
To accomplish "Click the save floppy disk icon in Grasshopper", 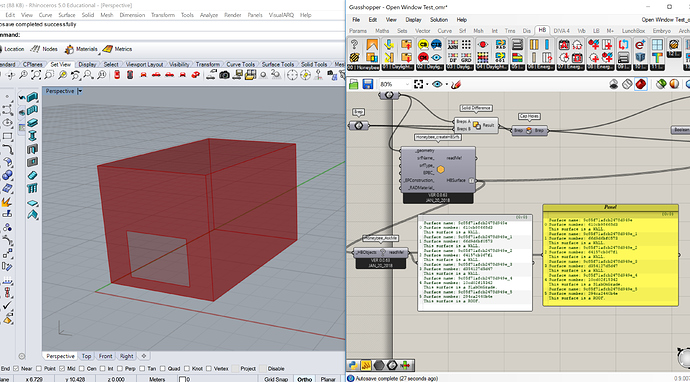I will coord(368,84).
